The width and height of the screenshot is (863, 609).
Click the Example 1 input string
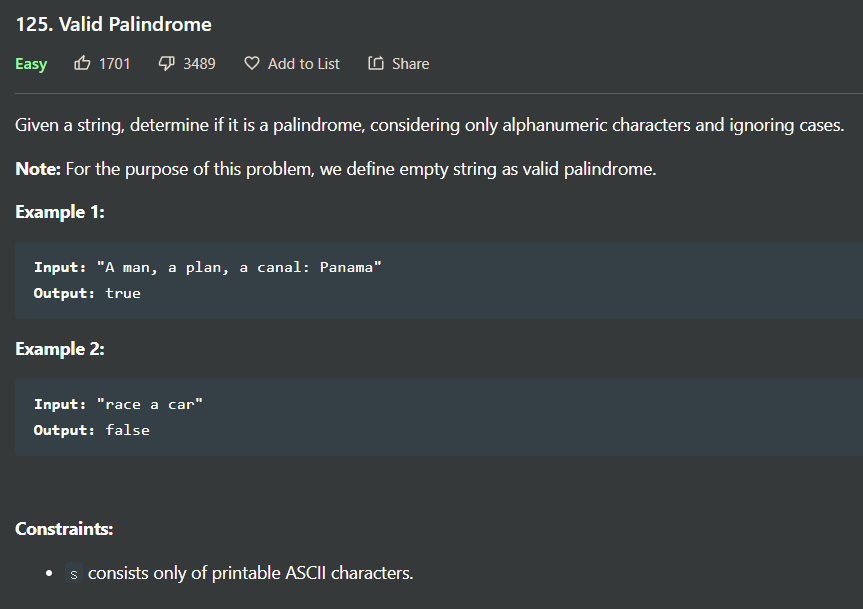(239, 267)
